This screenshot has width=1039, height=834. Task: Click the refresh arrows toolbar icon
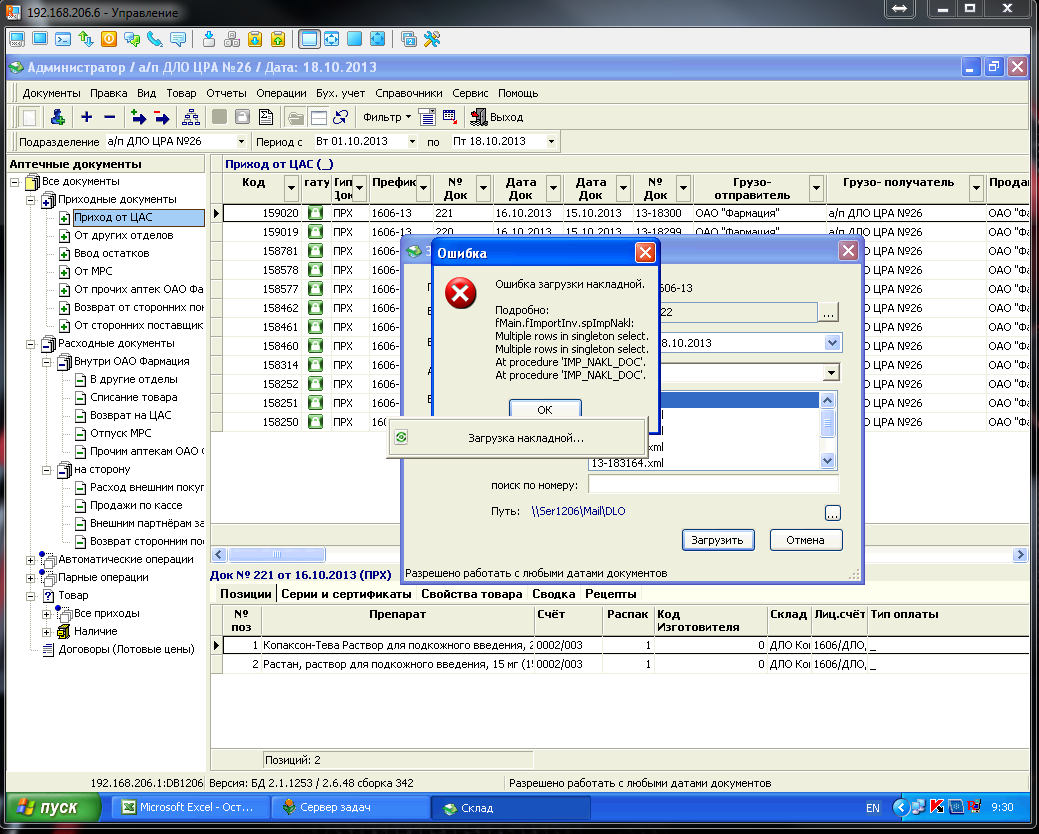point(341,117)
